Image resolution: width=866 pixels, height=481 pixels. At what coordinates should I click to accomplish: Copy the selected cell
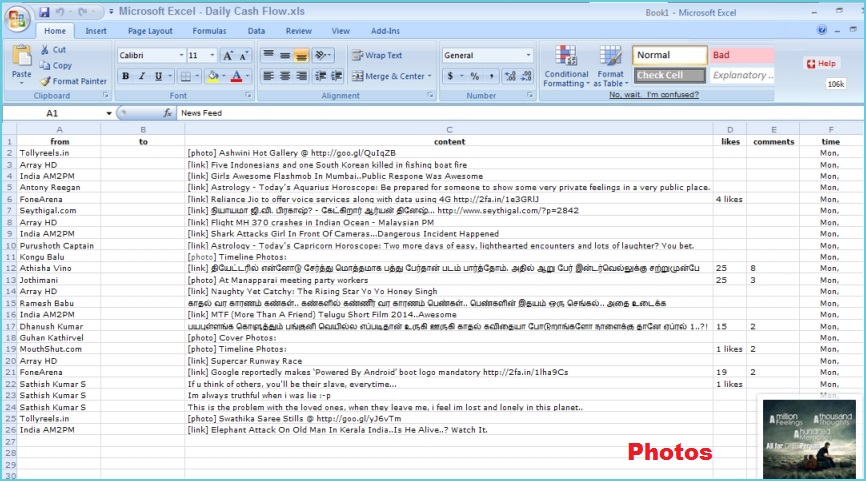tap(56, 65)
